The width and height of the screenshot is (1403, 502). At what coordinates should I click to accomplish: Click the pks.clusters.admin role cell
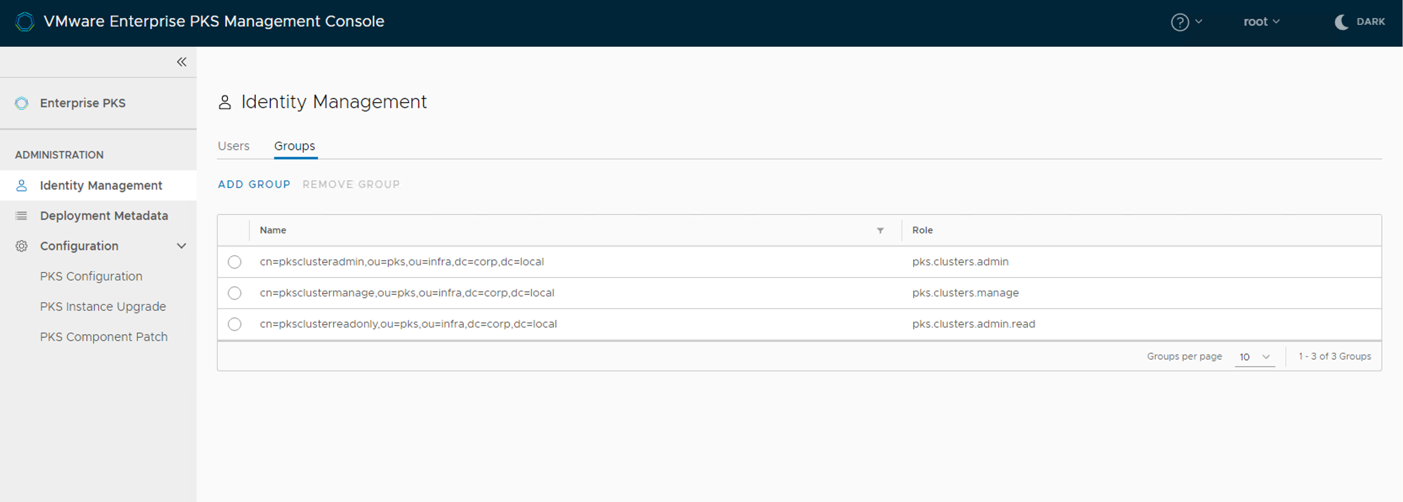pos(960,262)
